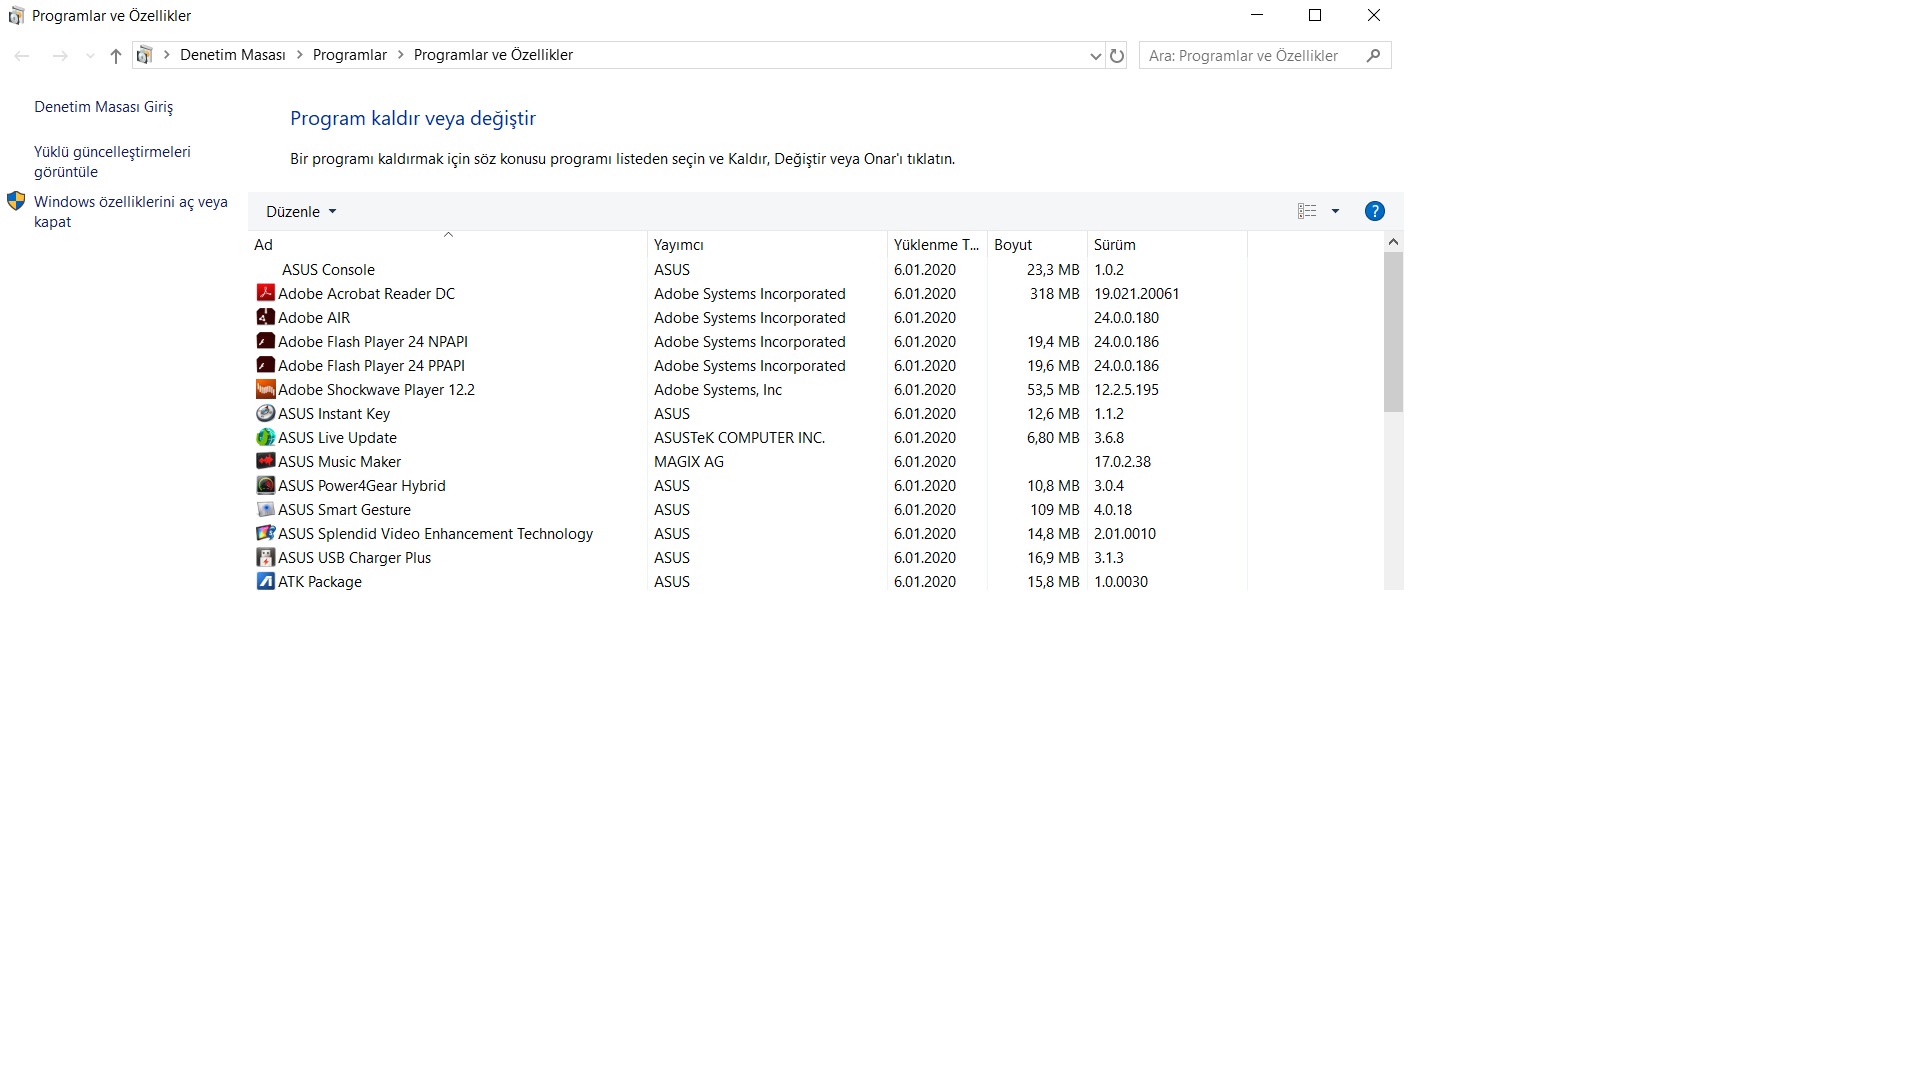Open recent locations dropdown near navigation arrows
This screenshot has height=1080, width=1920.
click(90, 56)
